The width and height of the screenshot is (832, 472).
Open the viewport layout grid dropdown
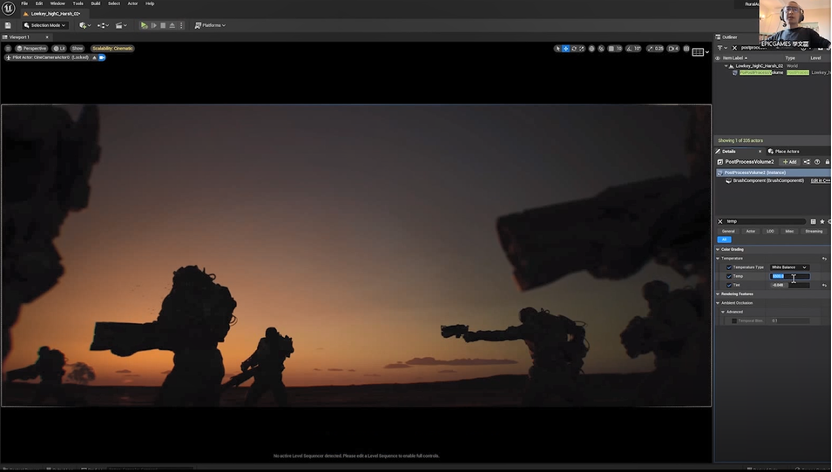(x=700, y=52)
